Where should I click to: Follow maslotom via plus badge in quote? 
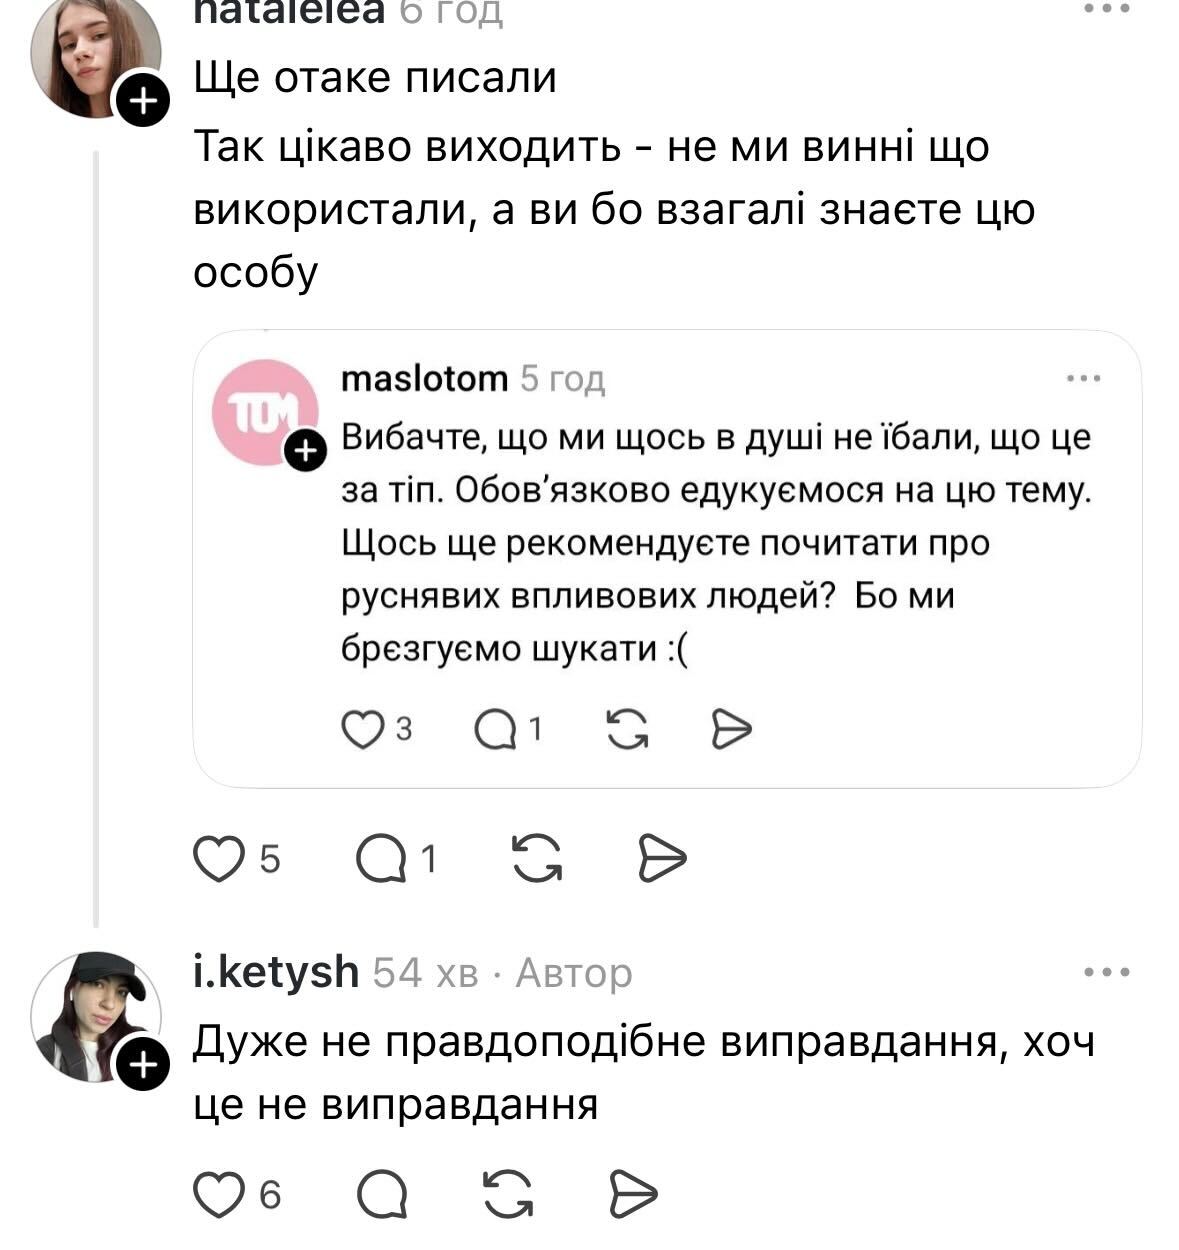click(304, 452)
